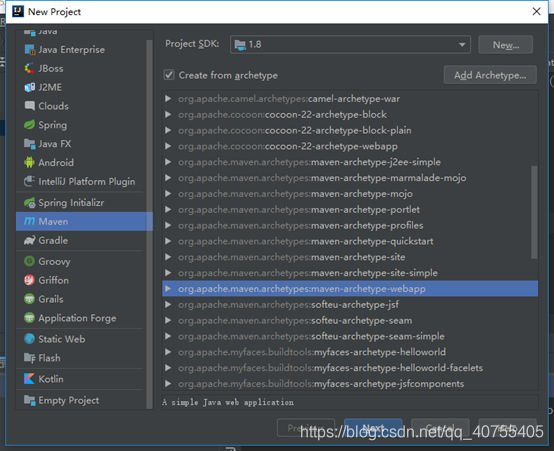Click the New... SDK button

506,45
